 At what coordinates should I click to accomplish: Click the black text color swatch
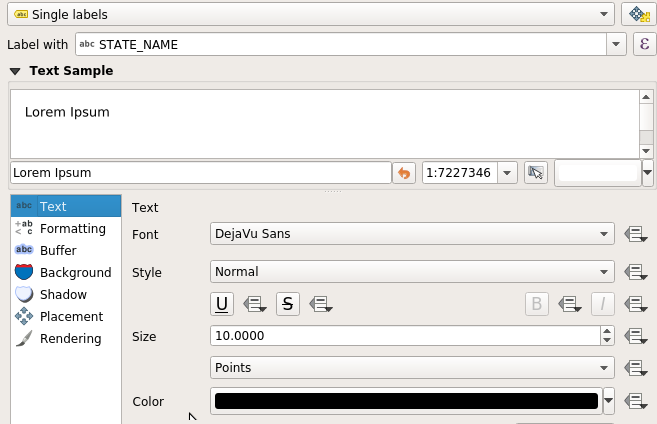click(406, 401)
